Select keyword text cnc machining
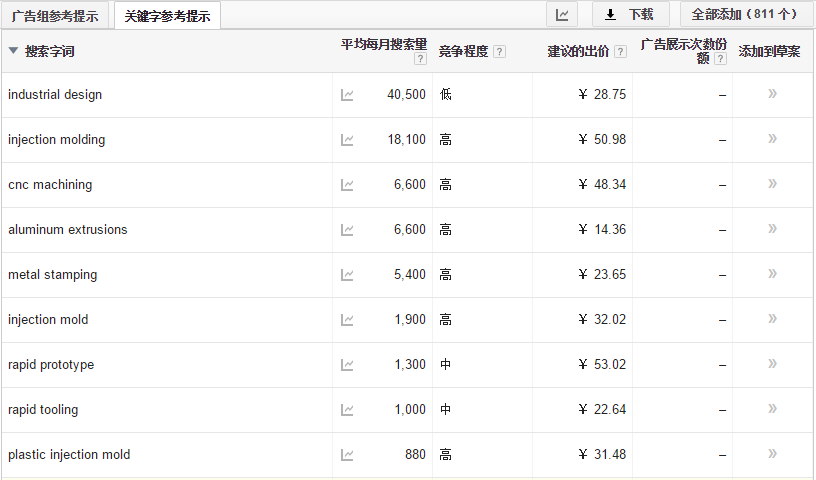Screen dimensions: 816x480 click(x=50, y=185)
